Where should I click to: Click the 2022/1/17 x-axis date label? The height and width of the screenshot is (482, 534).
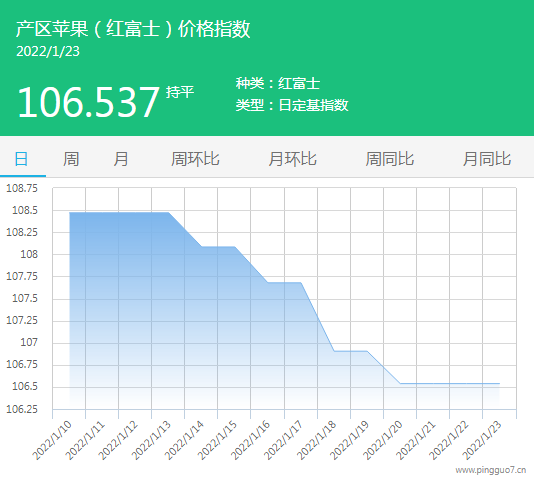click(x=283, y=440)
